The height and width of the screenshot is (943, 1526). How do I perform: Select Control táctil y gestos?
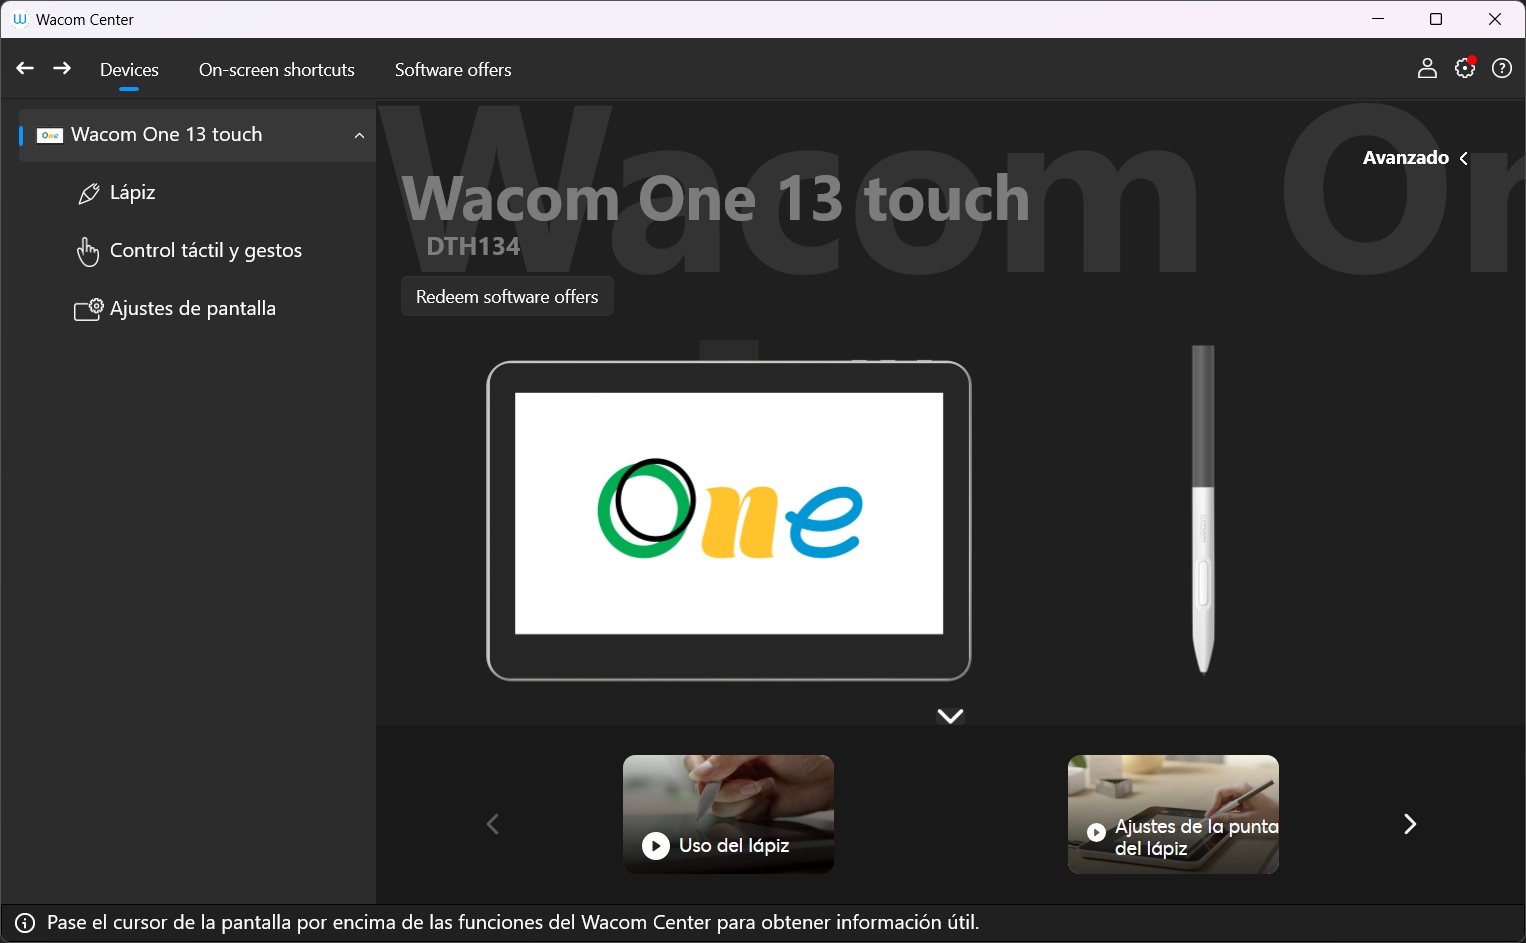tap(206, 251)
